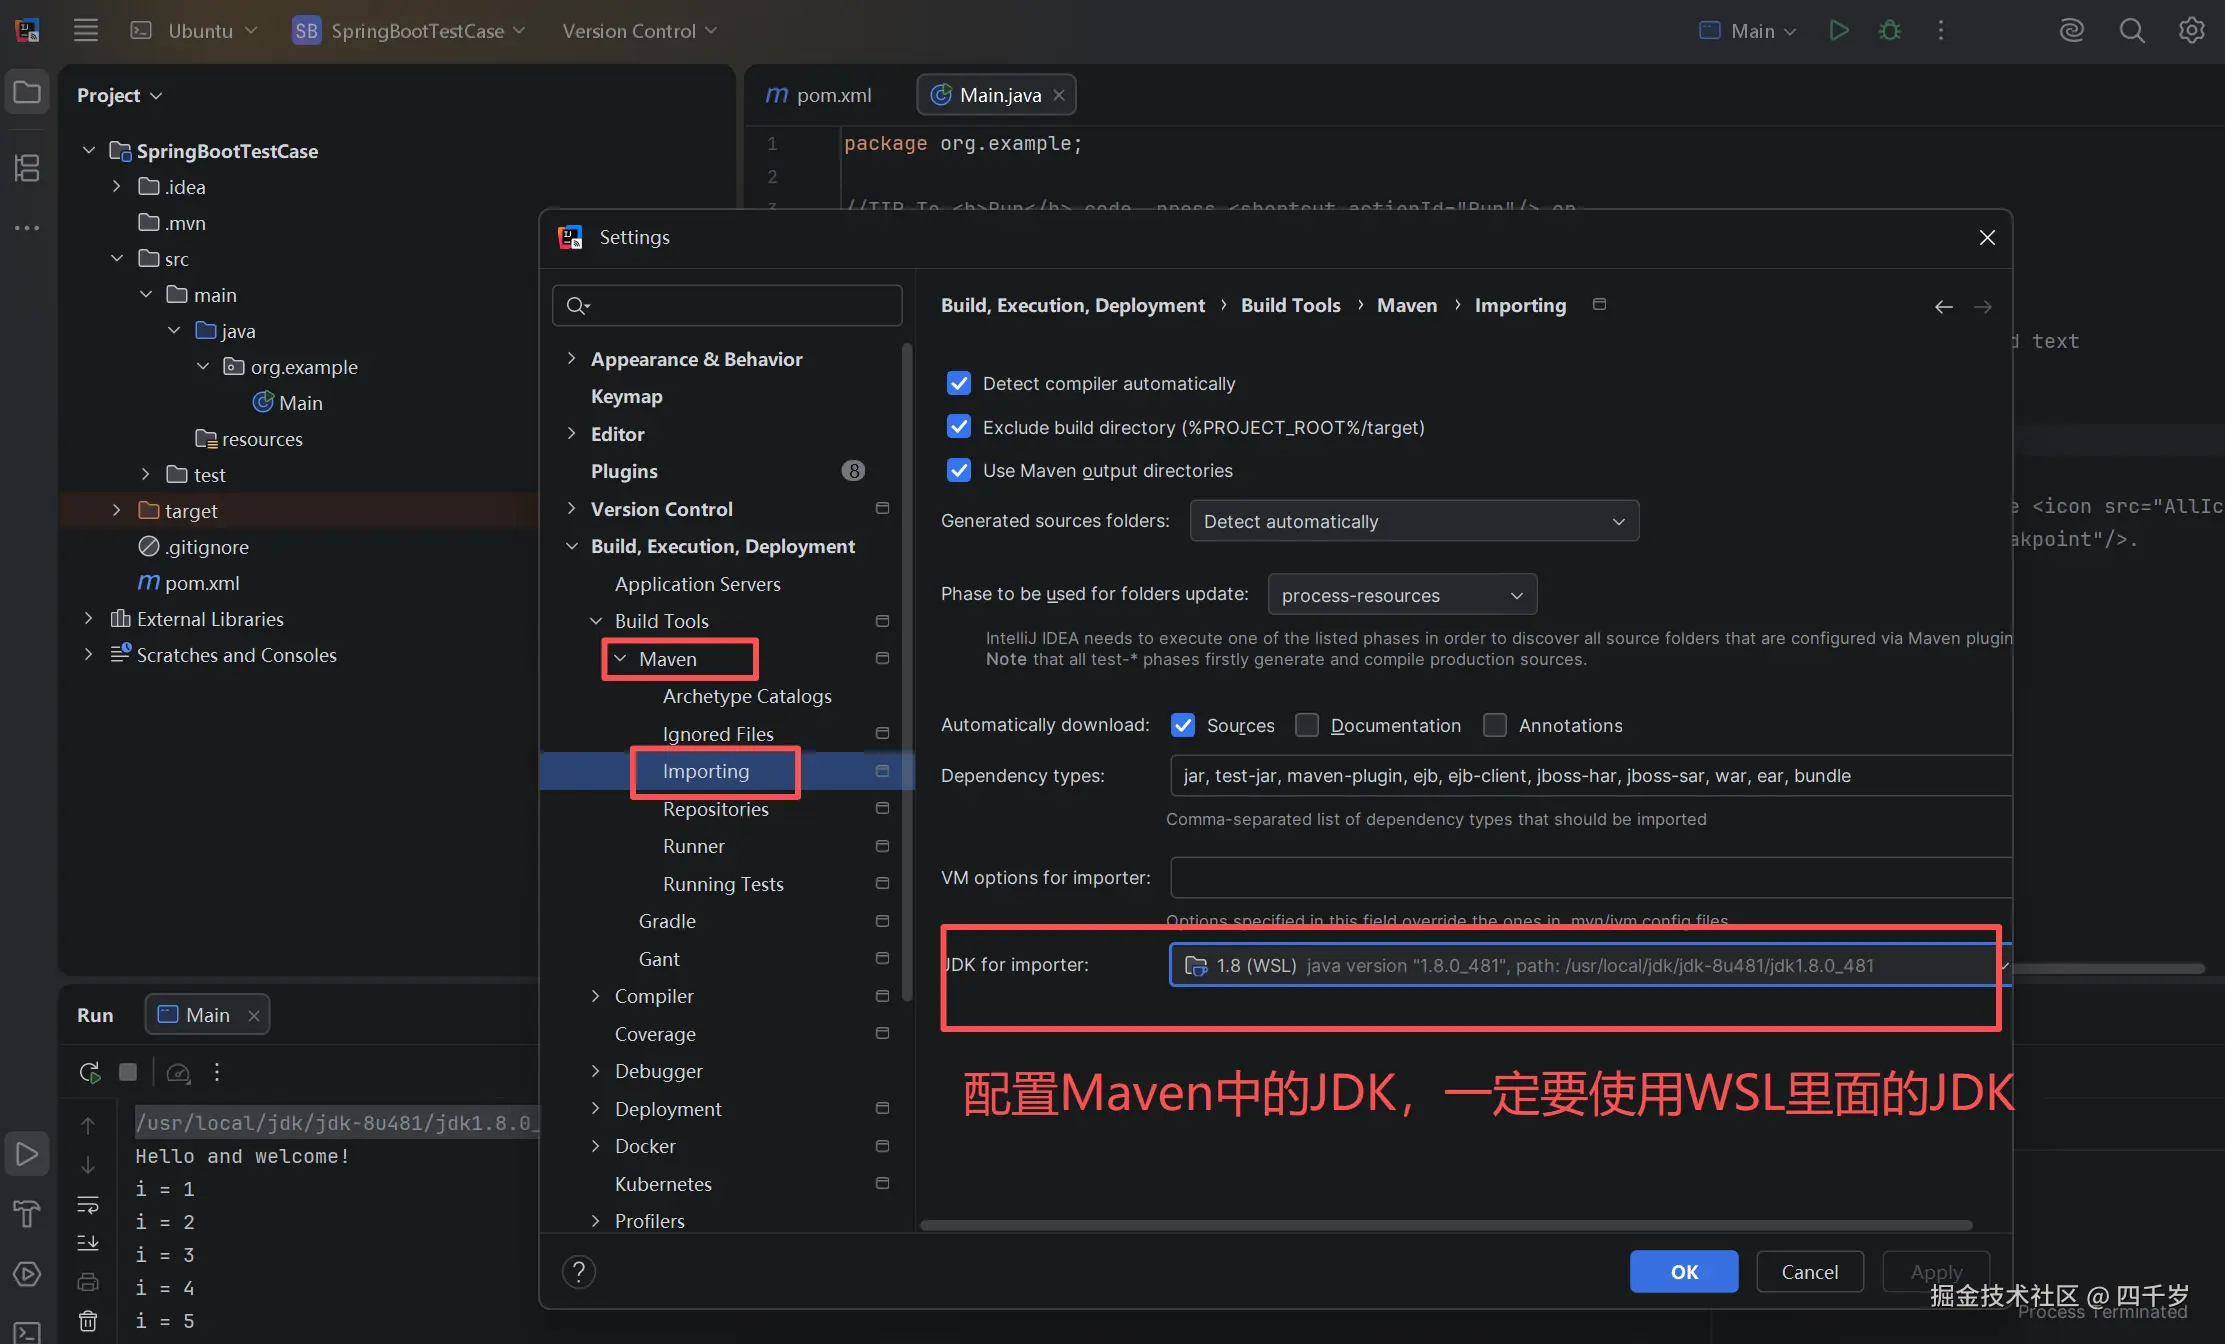The width and height of the screenshot is (2225, 1344).
Task: Open the process-resources phase dropdown
Action: pyautogui.click(x=1401, y=595)
